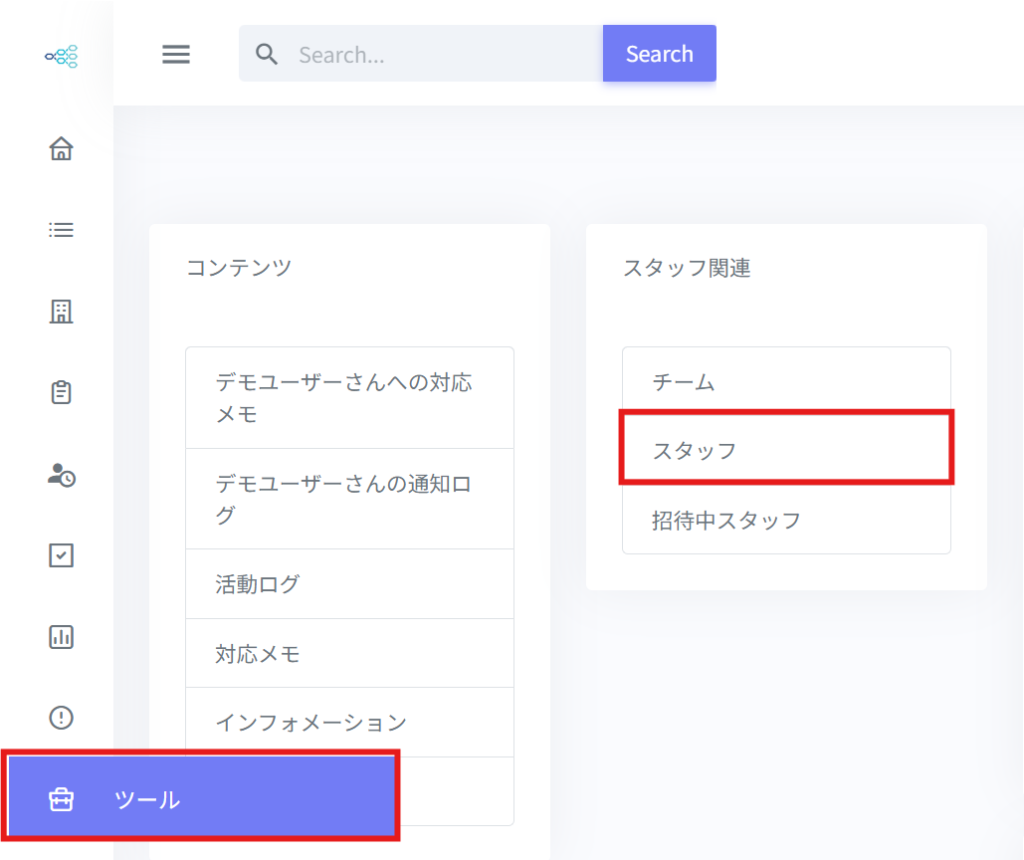Viewport: 1024px width, 860px height.
Task: Open the home icon in sidebar
Action: pos(61,149)
